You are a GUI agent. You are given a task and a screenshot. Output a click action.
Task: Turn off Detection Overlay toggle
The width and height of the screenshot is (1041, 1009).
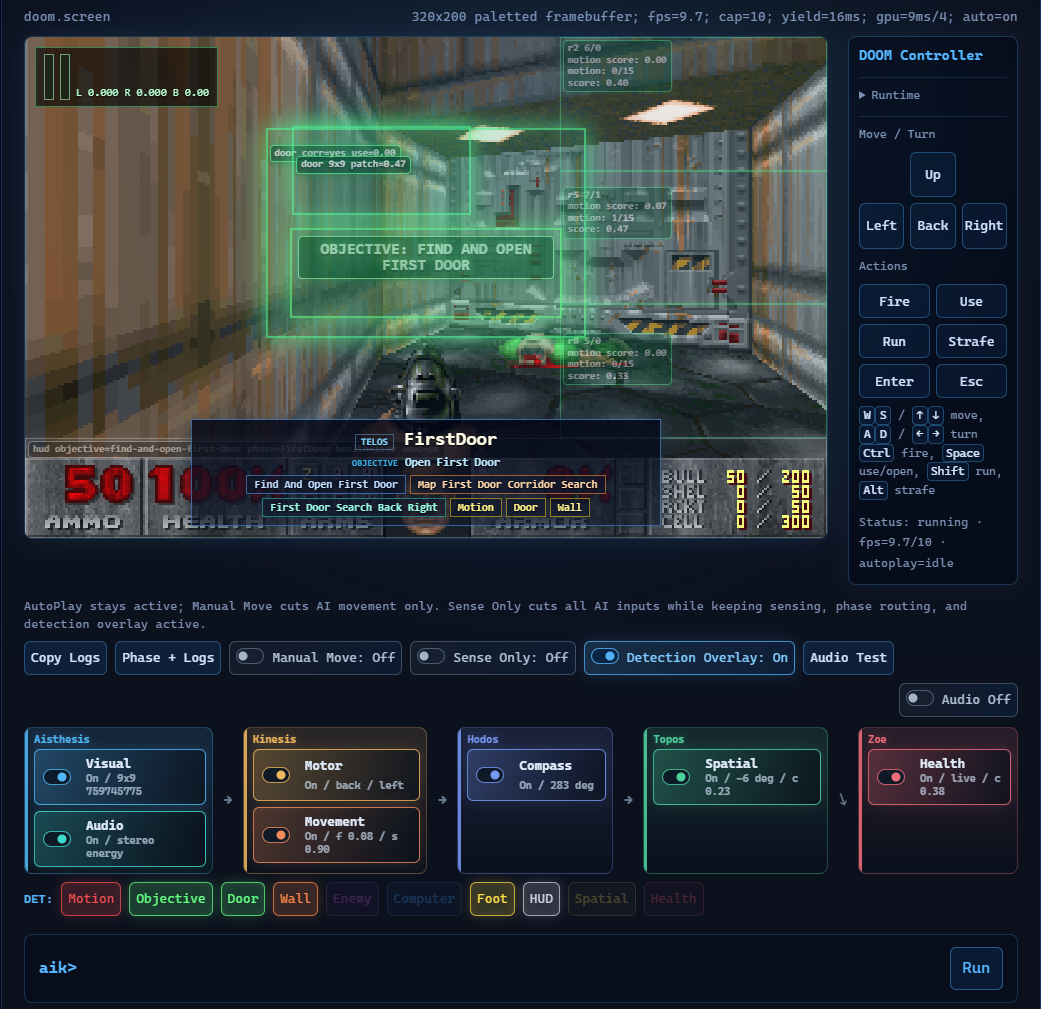[605, 657]
